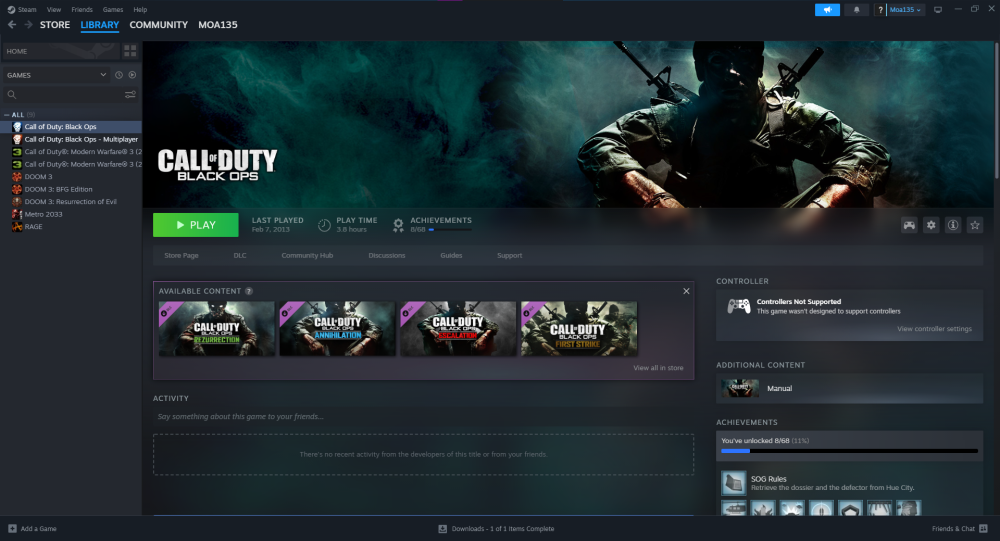Image resolution: width=1000 pixels, height=541 pixels.
Task: Collapse the ALL games category
Action: pyautogui.click(x=7, y=115)
